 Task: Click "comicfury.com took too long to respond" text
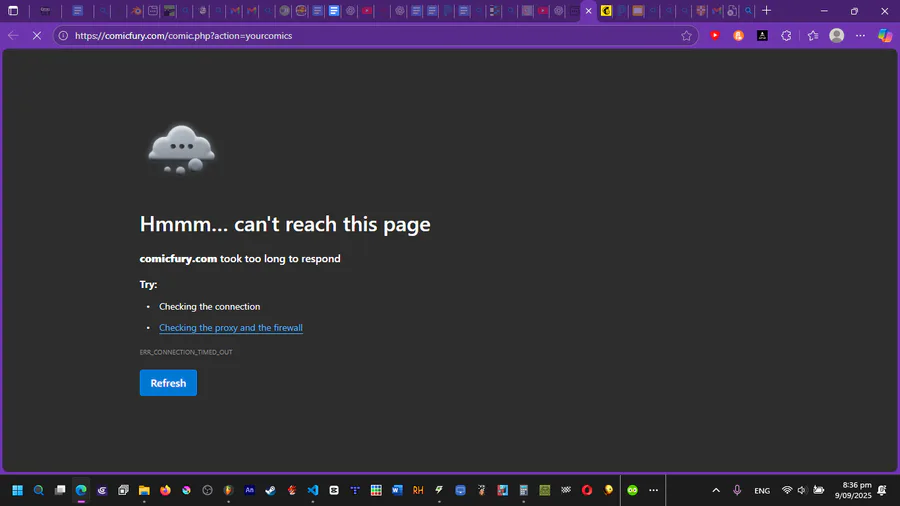[240, 259]
